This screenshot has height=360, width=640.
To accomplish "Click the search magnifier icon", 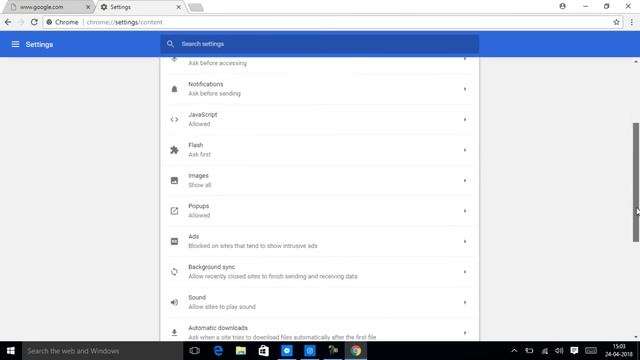I will coord(170,44).
